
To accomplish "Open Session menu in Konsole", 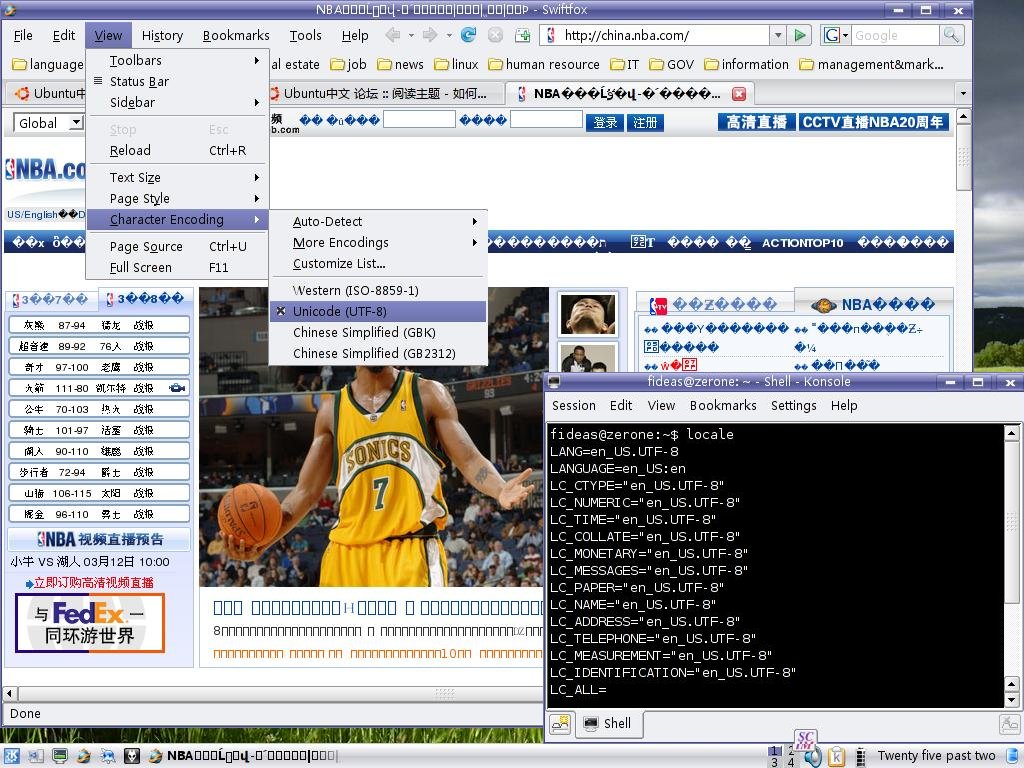I will 573,406.
